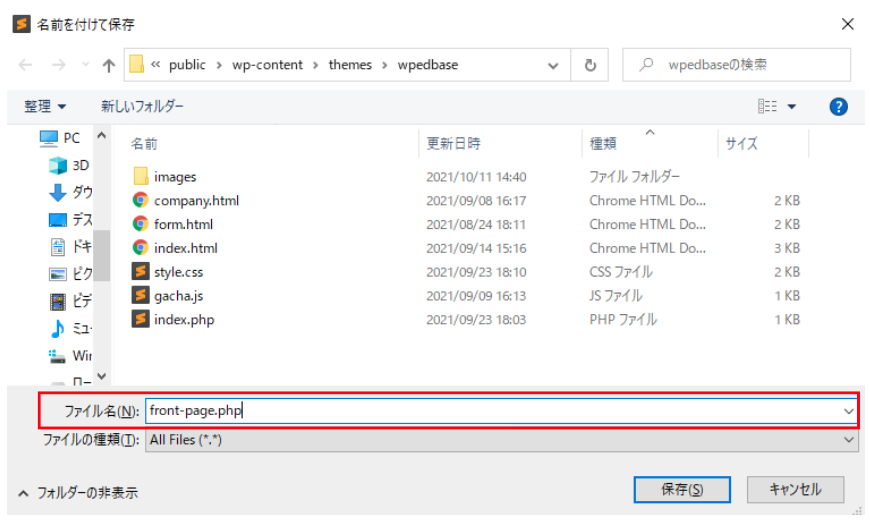Click the Forward navigation arrow
Image resolution: width=870 pixels, height=521 pixels.
[58, 65]
